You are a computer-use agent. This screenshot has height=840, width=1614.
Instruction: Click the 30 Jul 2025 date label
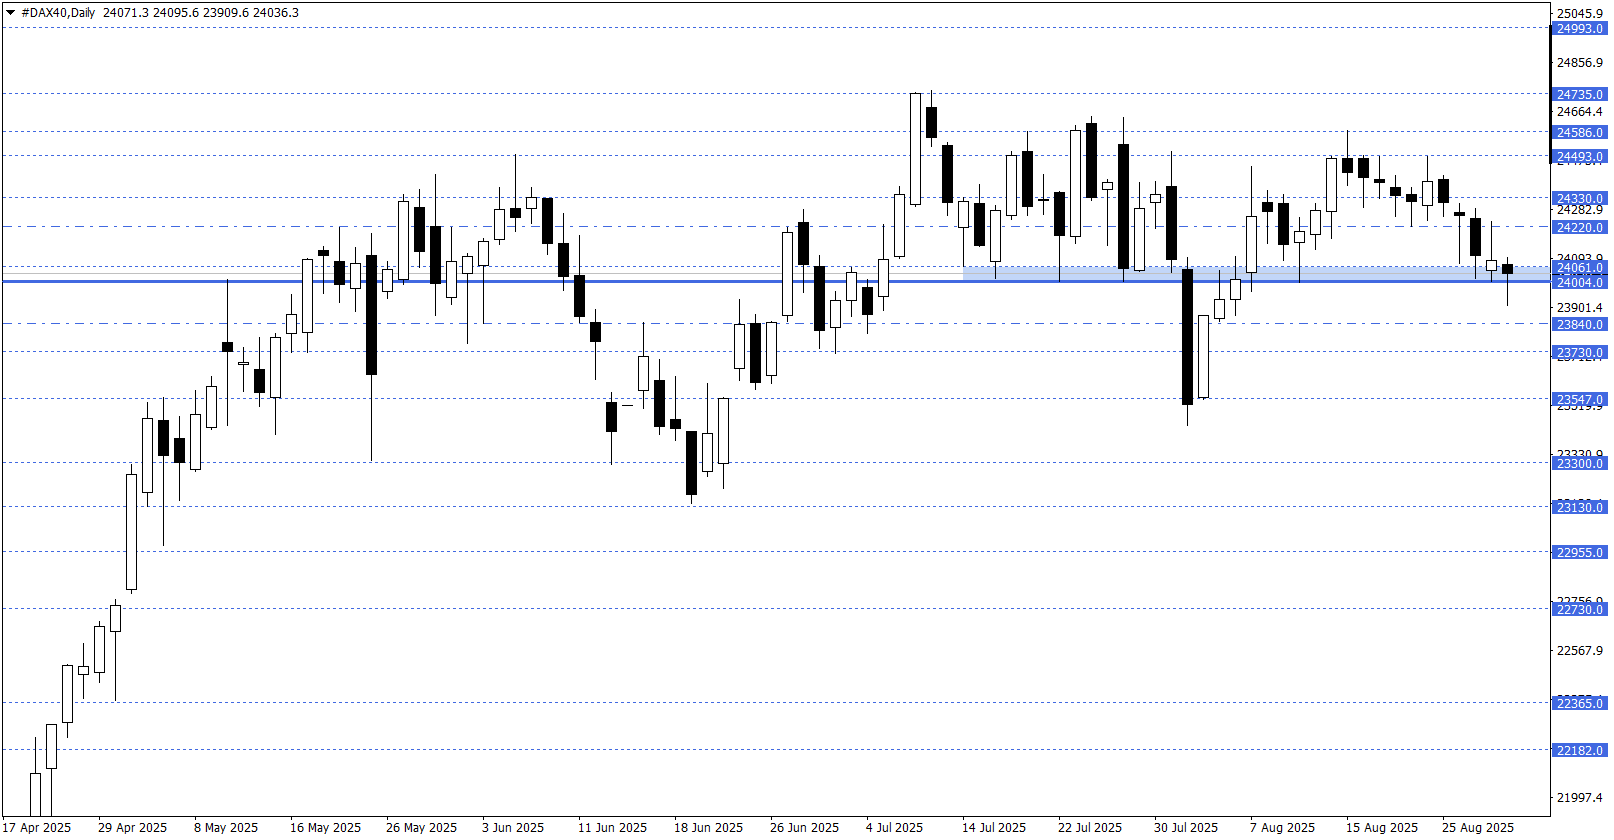coord(1186,828)
